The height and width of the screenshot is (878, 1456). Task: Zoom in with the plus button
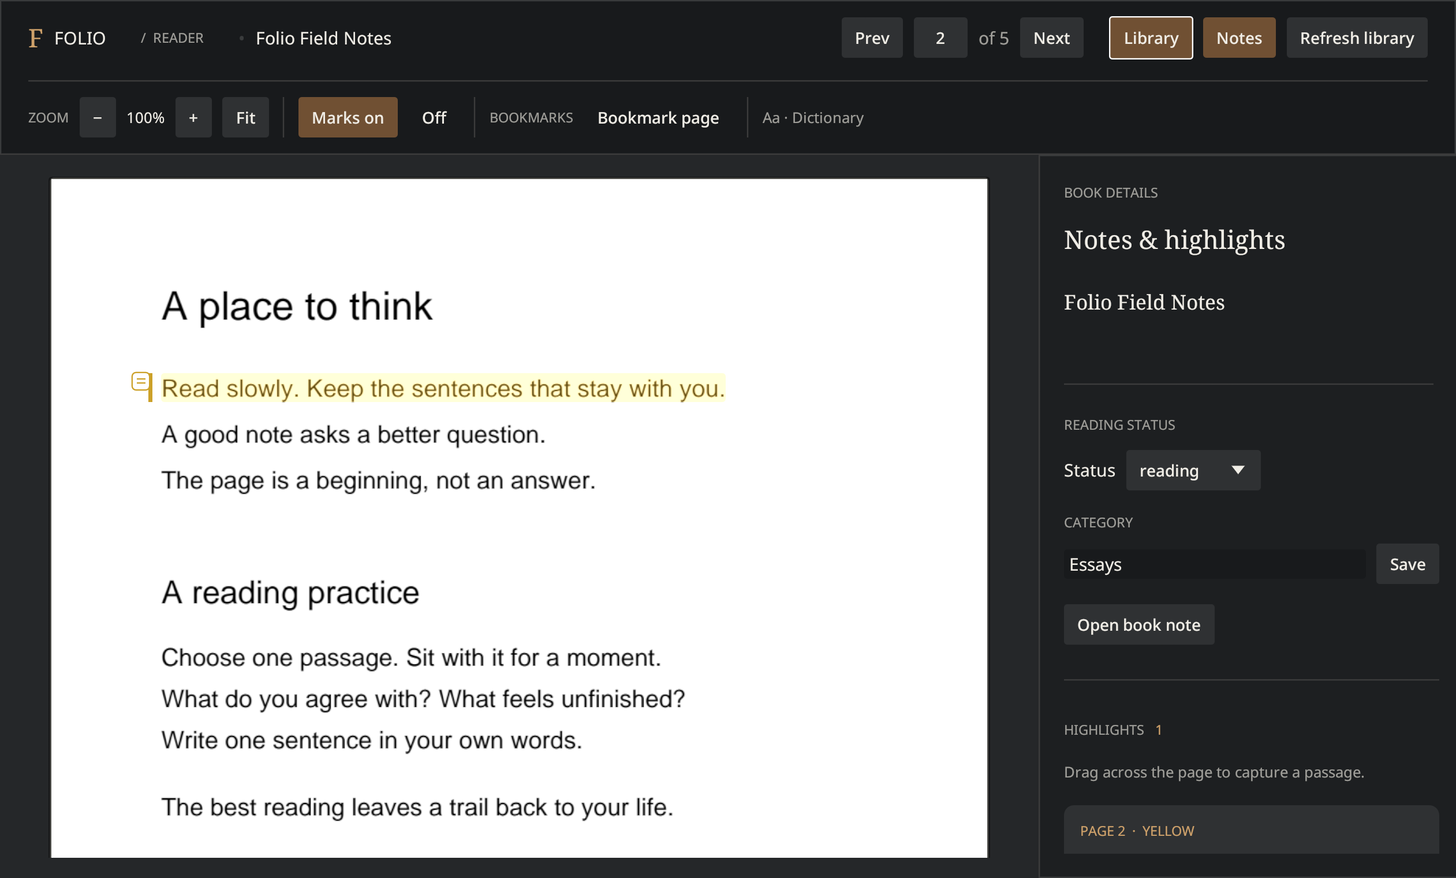point(193,118)
